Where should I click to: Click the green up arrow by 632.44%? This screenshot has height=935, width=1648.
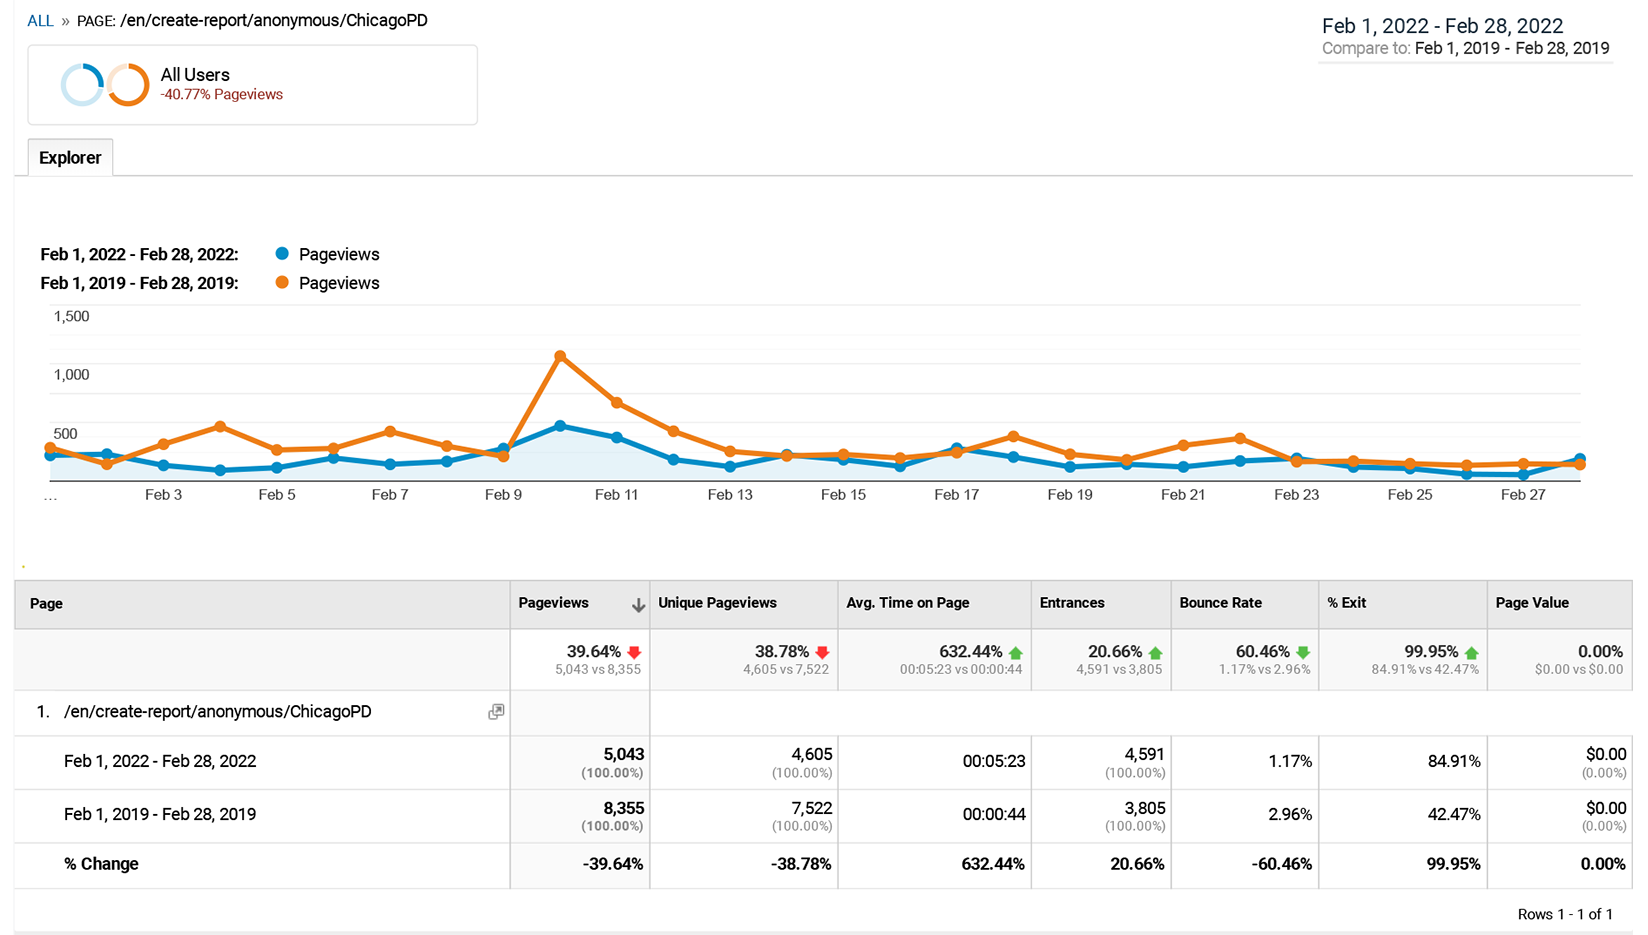click(1016, 653)
